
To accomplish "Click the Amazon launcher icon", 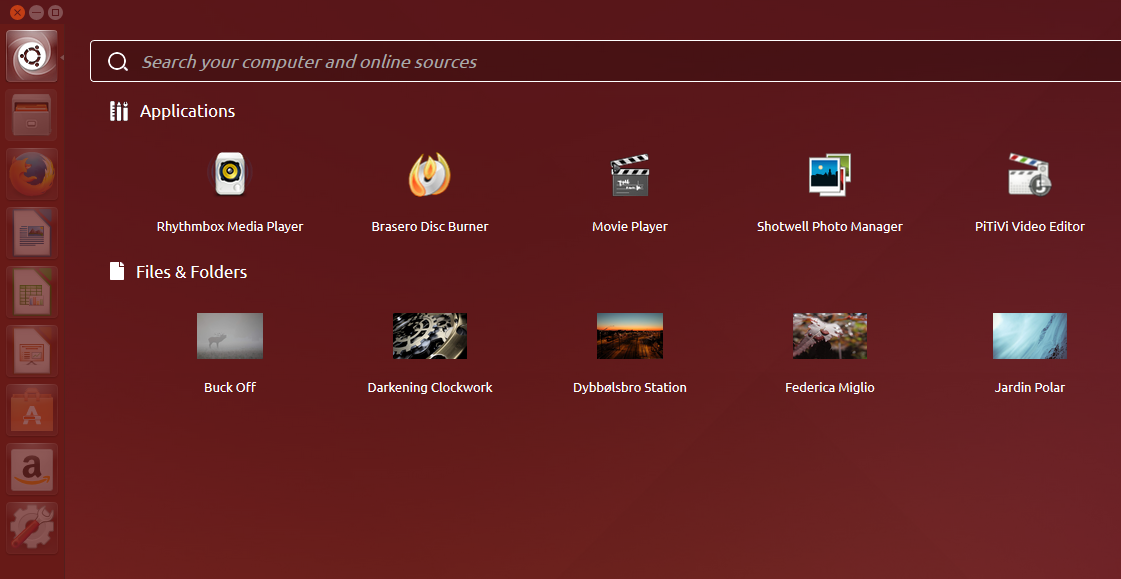I will click(33, 469).
